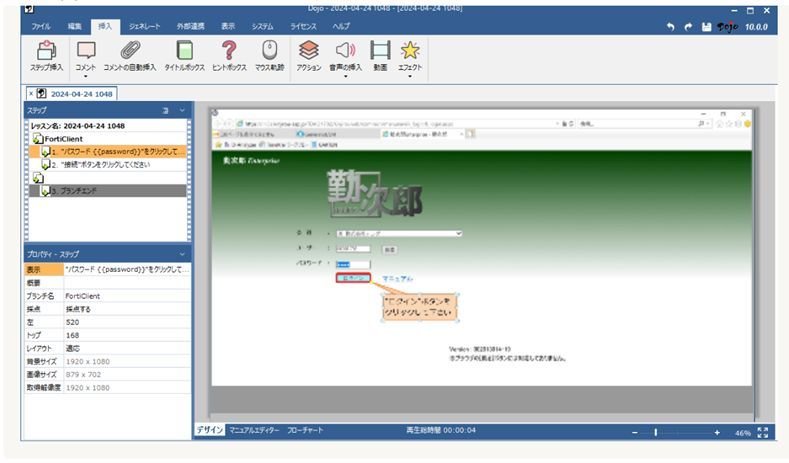Close the 2024-04-24 1048 document tab
This screenshot has height=463, width=789.
point(31,94)
